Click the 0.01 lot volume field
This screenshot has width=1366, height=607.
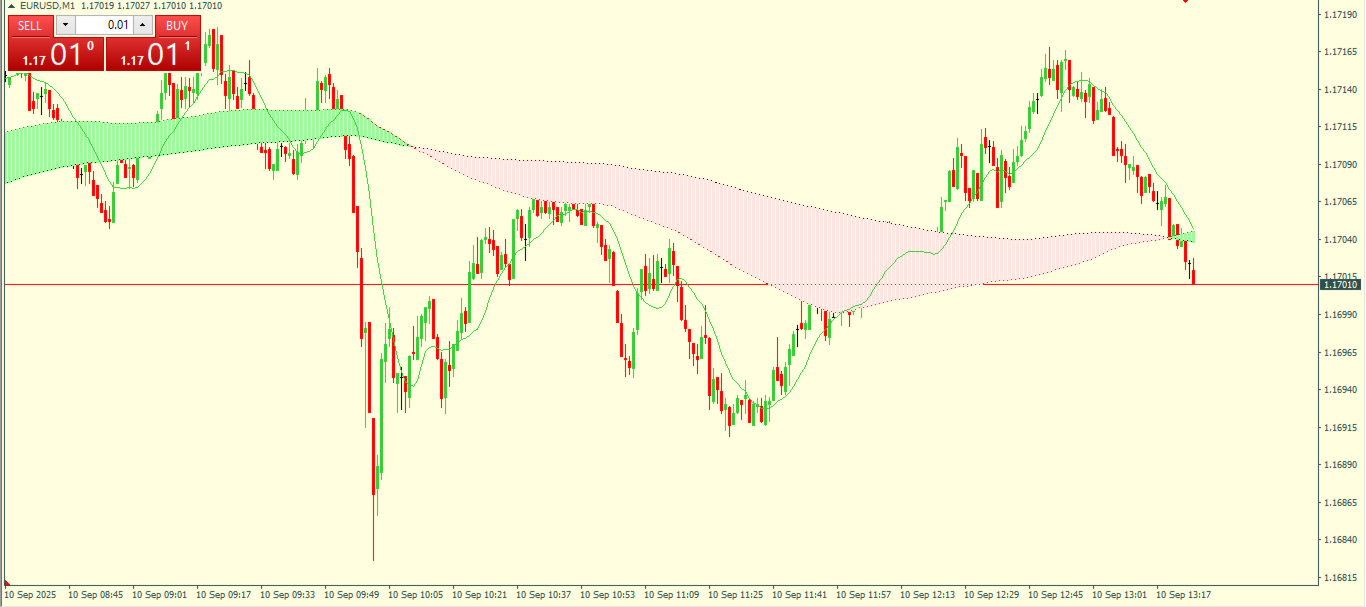click(x=104, y=25)
